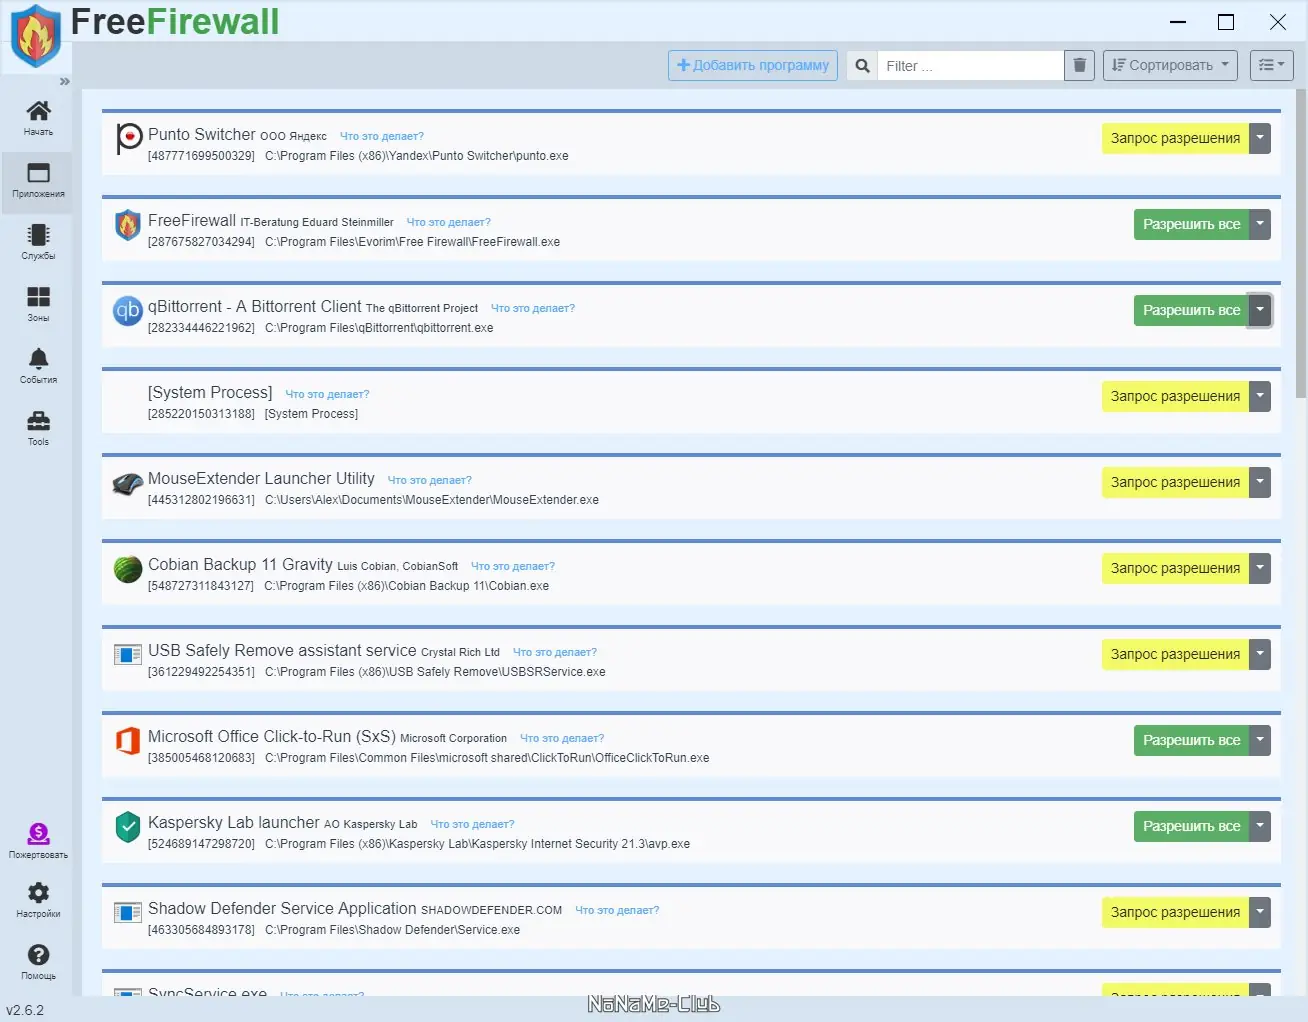The width and height of the screenshot is (1308, 1022).
Task: Click the Добавить программу button
Action: coord(753,66)
